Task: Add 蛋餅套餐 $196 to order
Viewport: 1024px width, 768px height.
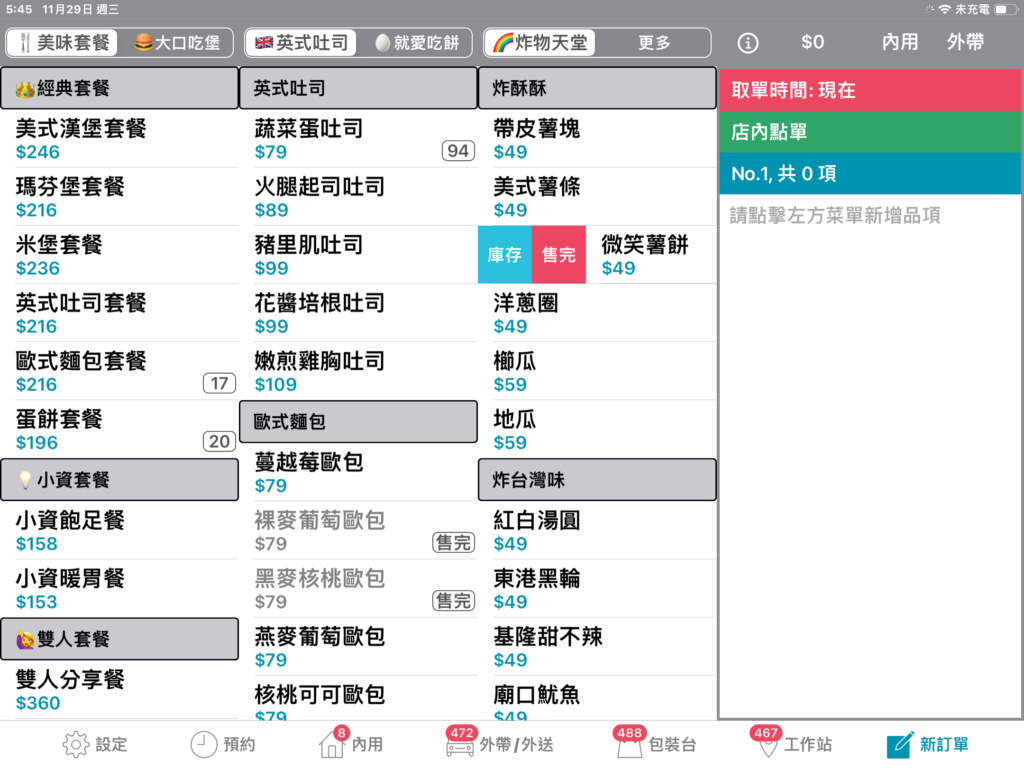Action: click(x=120, y=430)
